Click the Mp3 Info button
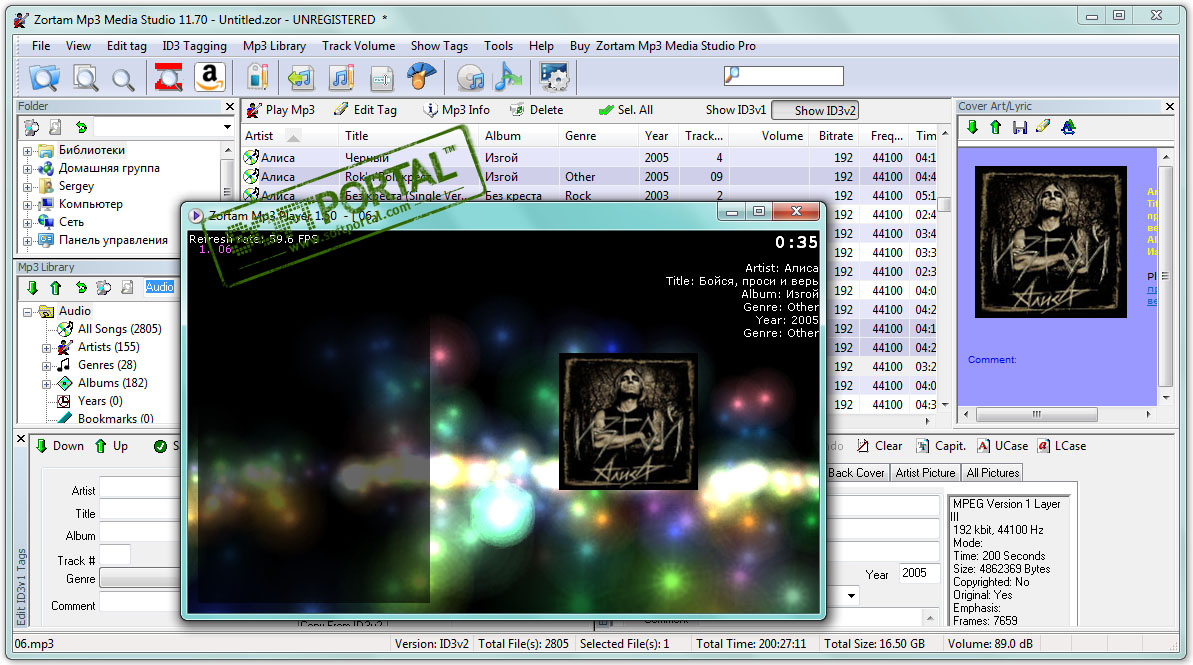Image resolution: width=1193 pixels, height=665 pixels. (x=457, y=110)
